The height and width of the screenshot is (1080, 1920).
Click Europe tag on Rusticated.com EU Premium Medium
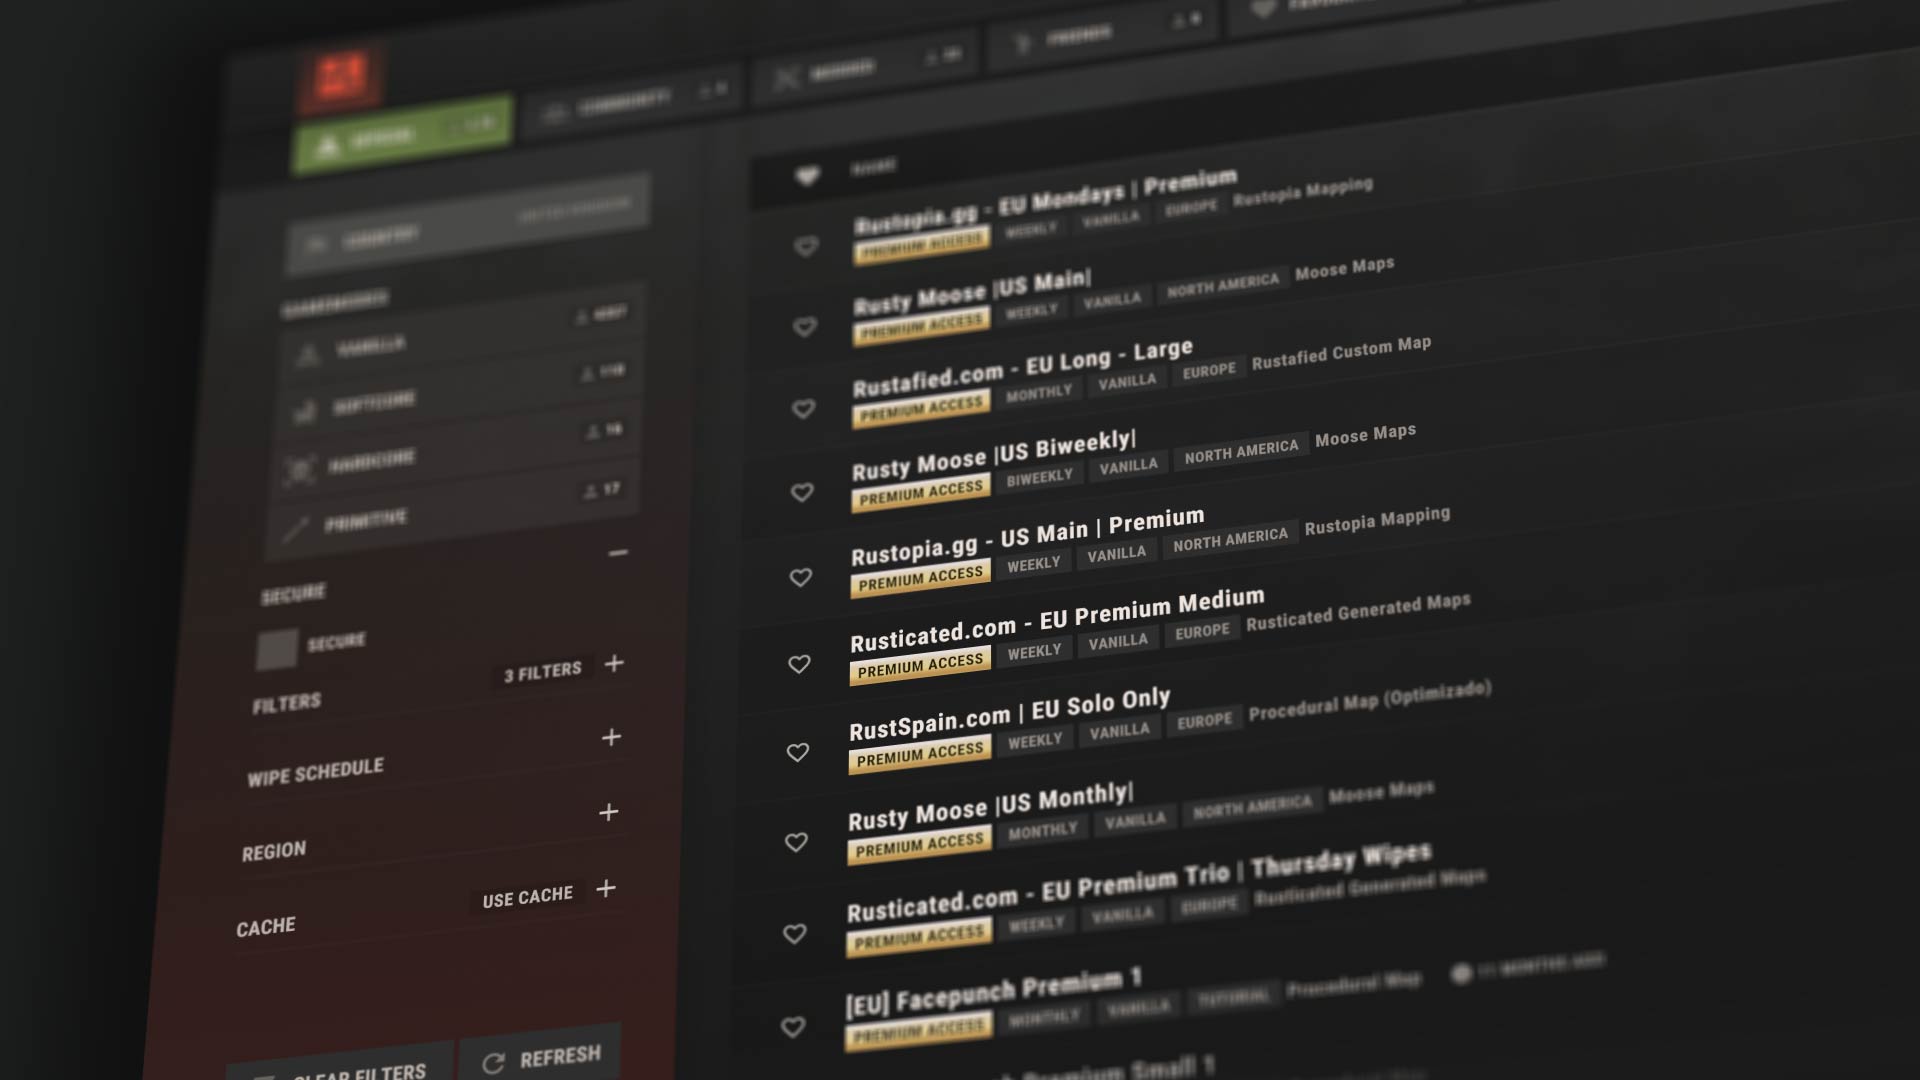click(x=1202, y=632)
